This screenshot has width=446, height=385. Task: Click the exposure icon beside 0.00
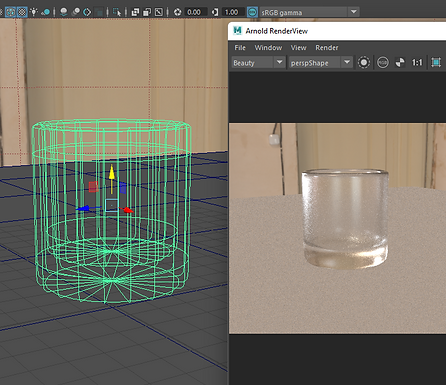point(178,12)
